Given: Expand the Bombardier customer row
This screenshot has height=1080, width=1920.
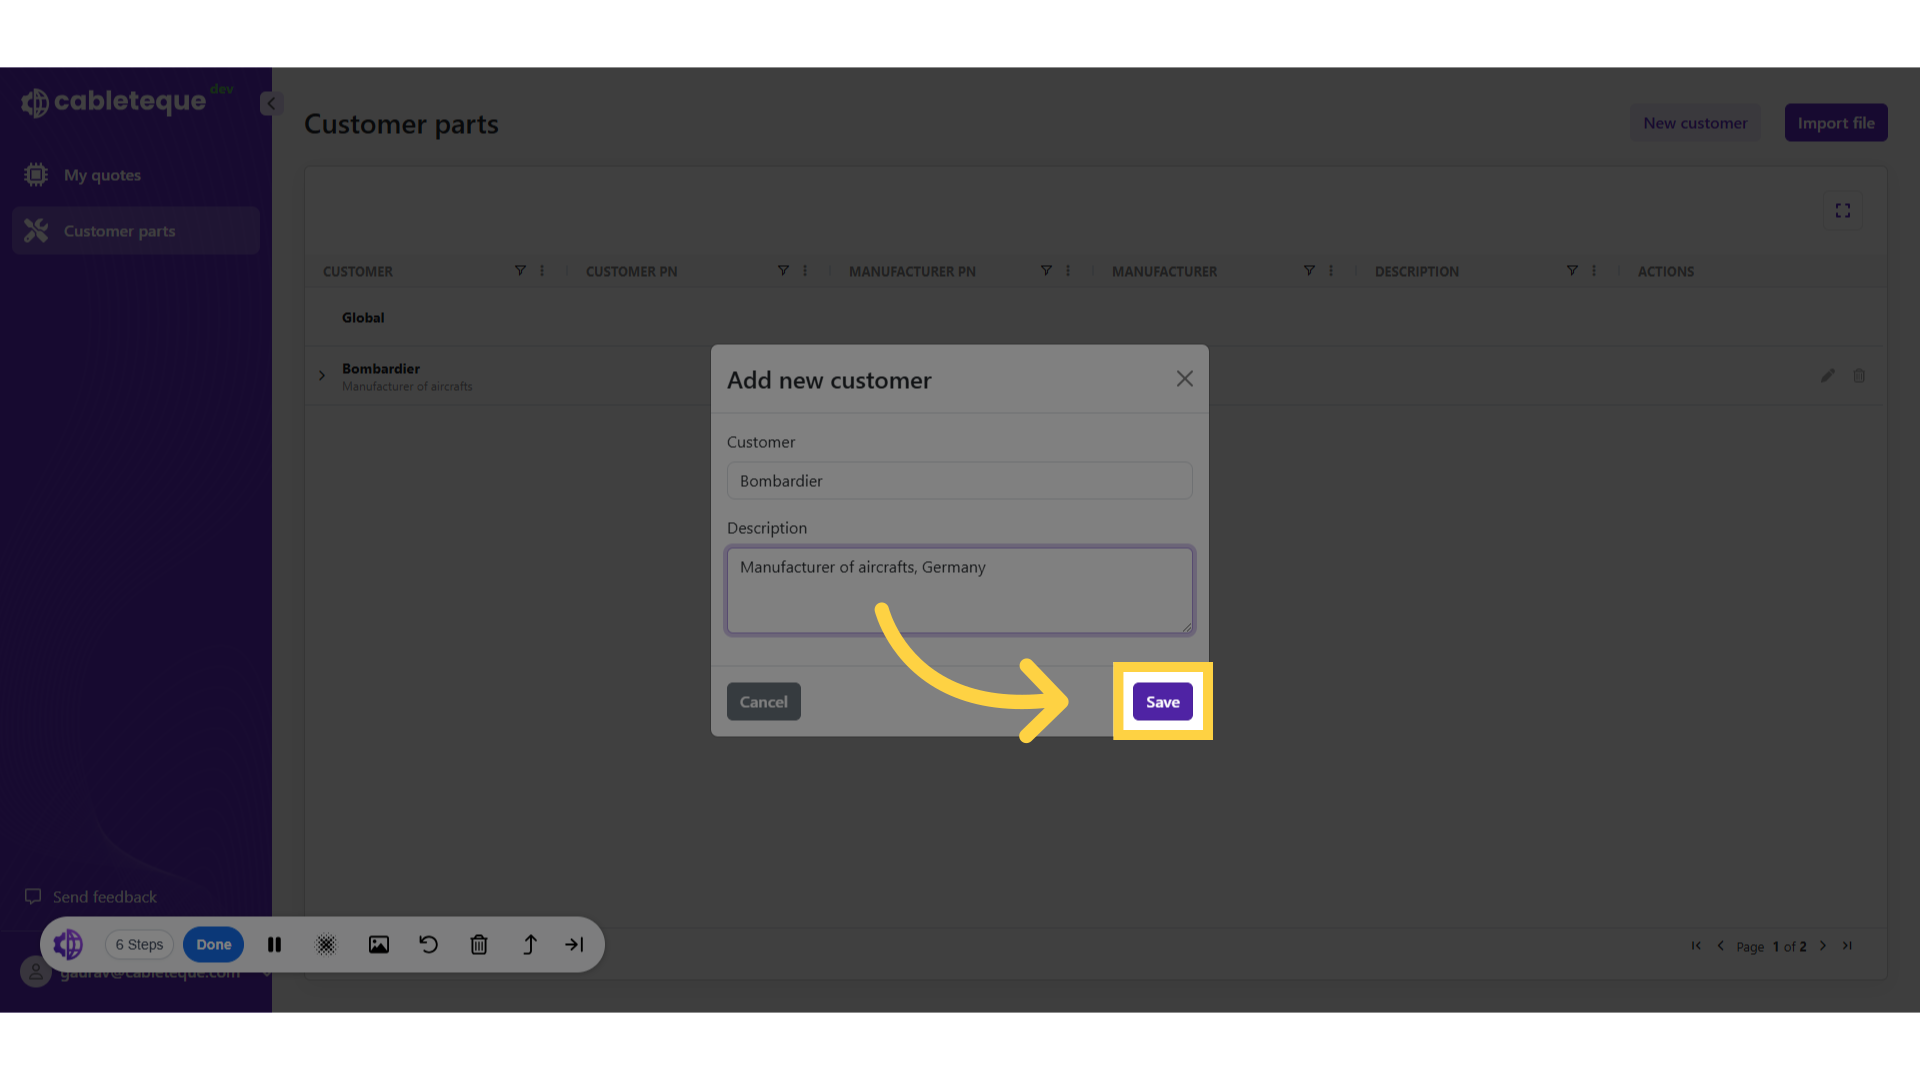Looking at the screenshot, I should point(322,376).
